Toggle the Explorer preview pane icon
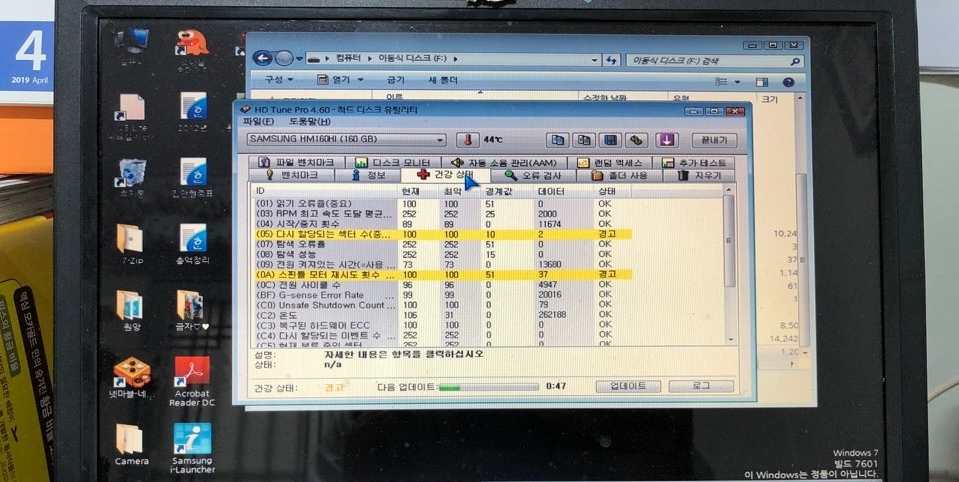The image size is (959, 482). pos(761,81)
